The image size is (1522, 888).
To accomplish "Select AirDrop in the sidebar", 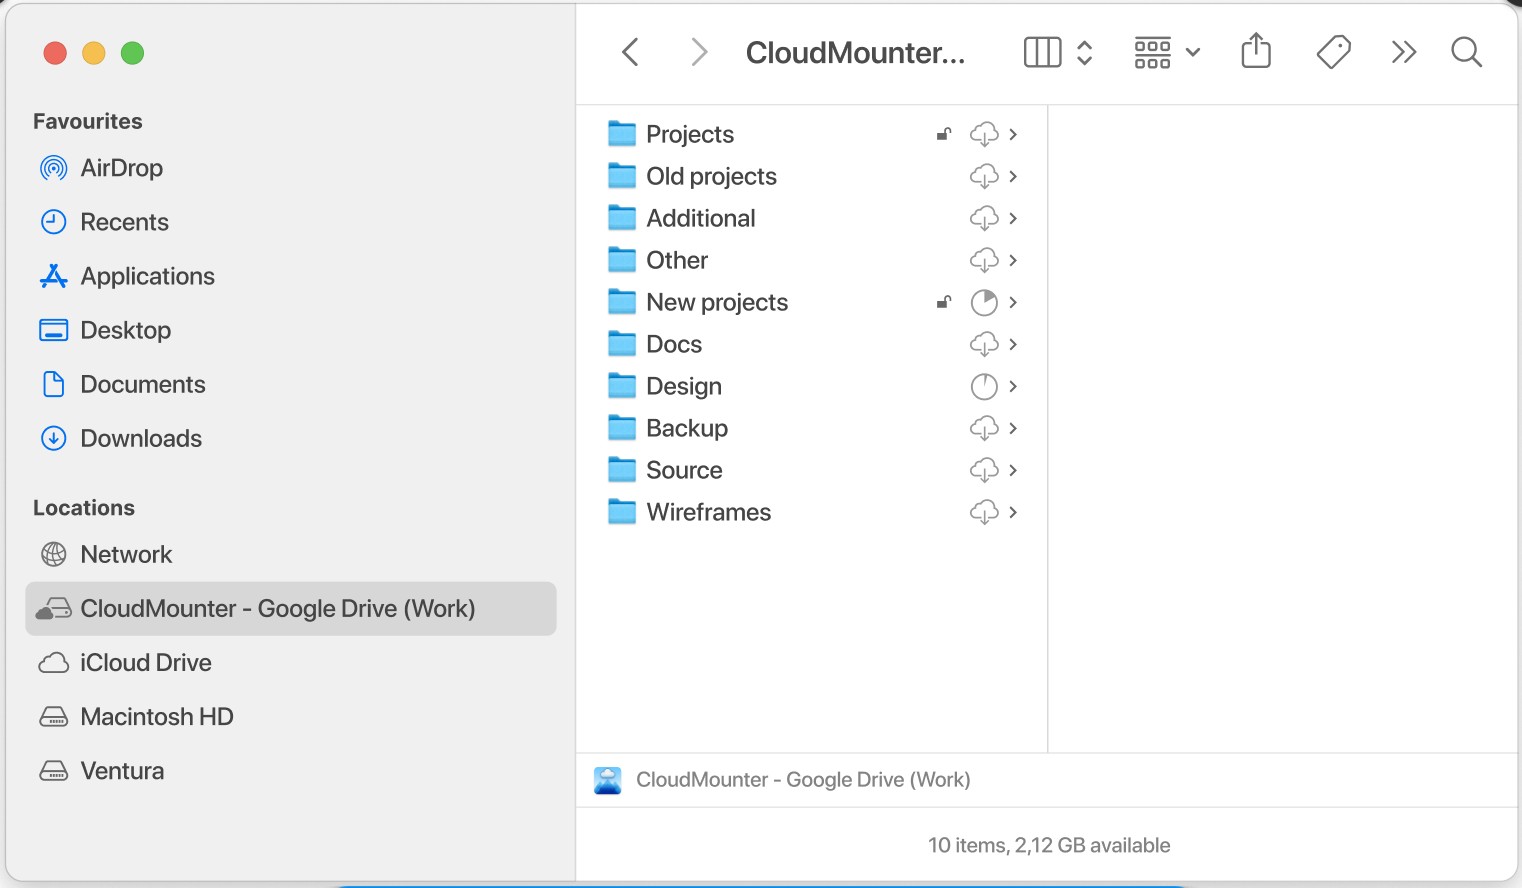I will (x=121, y=168).
